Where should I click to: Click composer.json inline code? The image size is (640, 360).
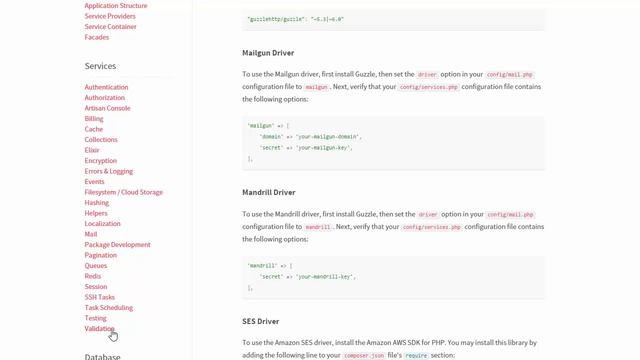[x=364, y=356]
